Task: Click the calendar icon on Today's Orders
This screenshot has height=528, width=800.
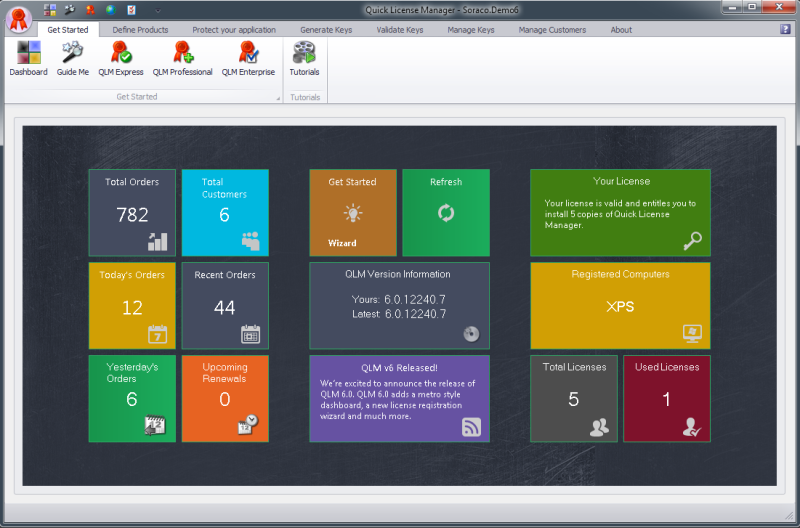Action: 158,334
